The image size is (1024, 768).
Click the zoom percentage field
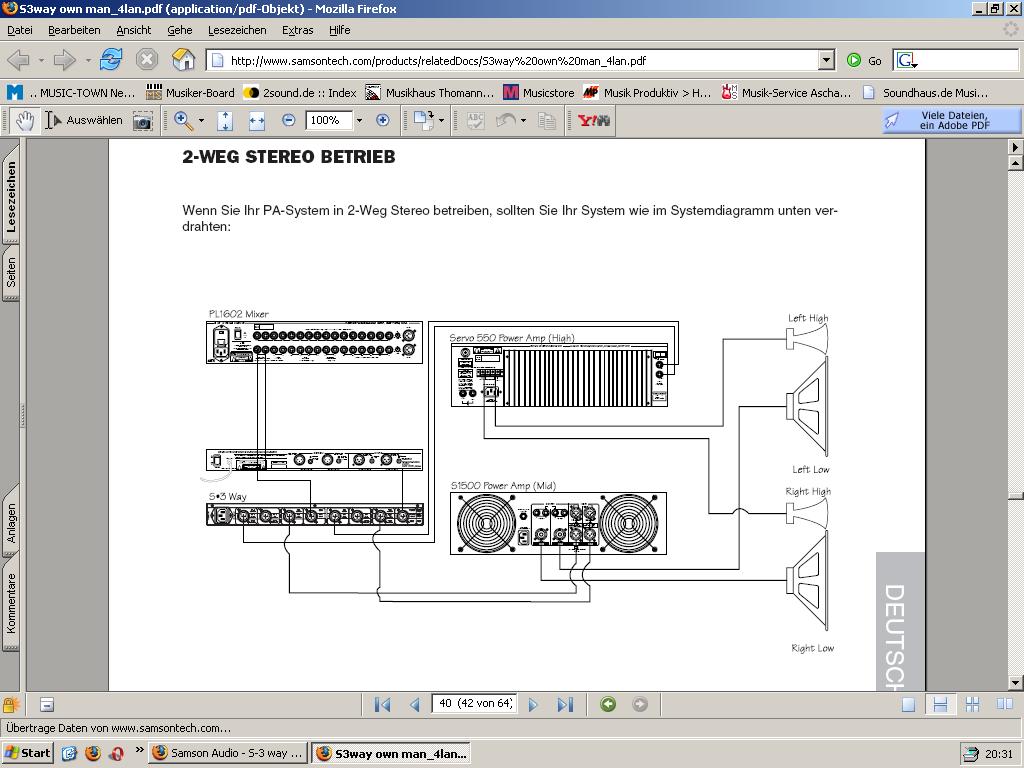[x=329, y=120]
